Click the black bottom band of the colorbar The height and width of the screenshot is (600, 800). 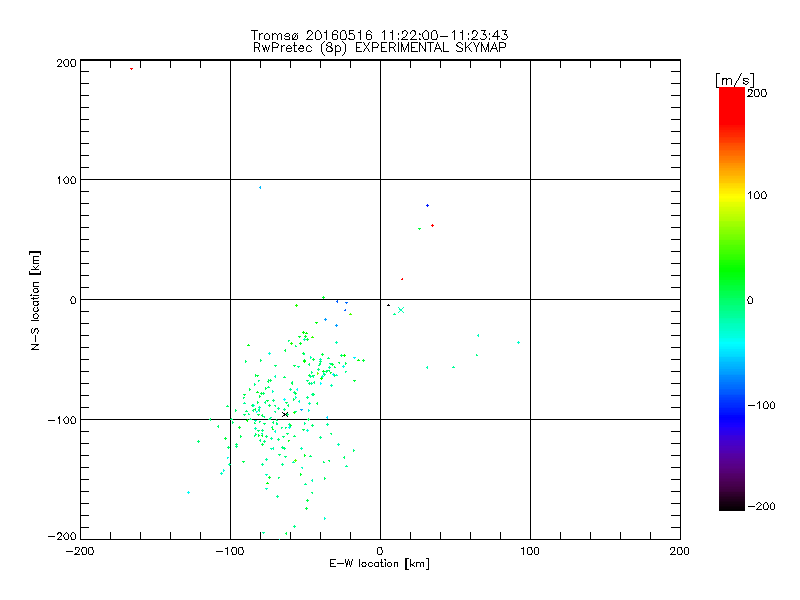pos(732,504)
